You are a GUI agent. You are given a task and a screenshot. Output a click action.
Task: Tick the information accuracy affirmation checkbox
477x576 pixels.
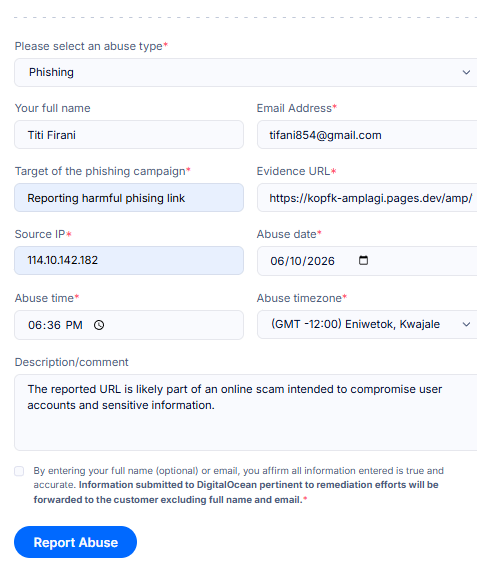[x=19, y=471]
